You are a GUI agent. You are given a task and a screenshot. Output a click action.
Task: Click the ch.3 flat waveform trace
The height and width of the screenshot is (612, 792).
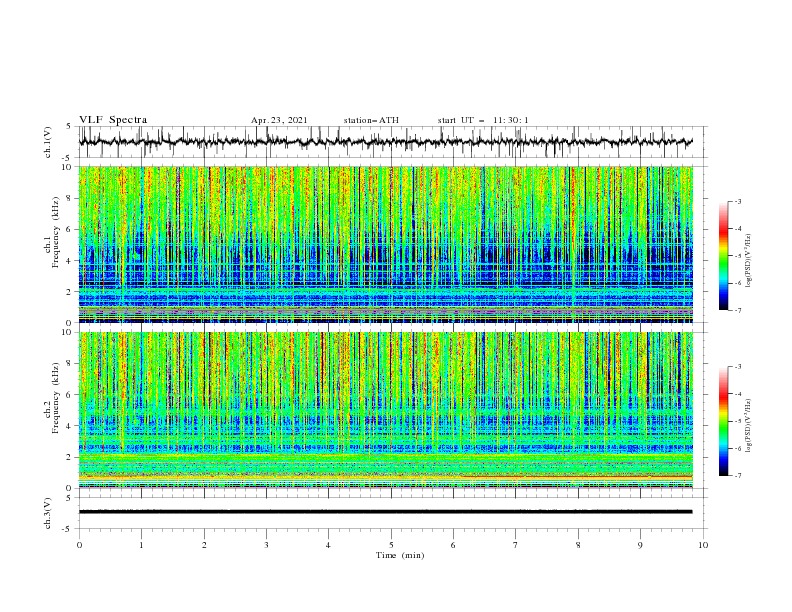coord(385,512)
